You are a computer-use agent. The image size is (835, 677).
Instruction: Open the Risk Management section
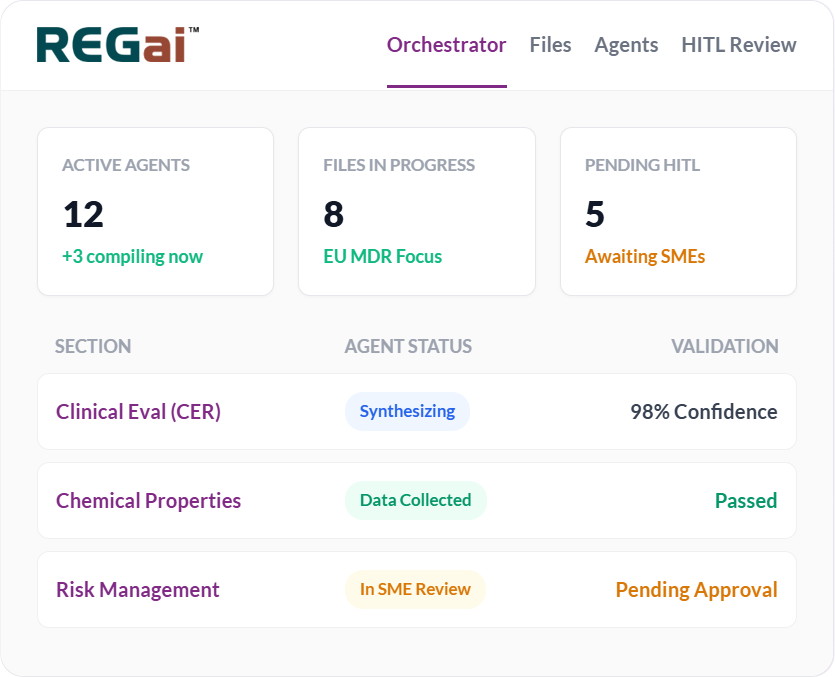(138, 589)
